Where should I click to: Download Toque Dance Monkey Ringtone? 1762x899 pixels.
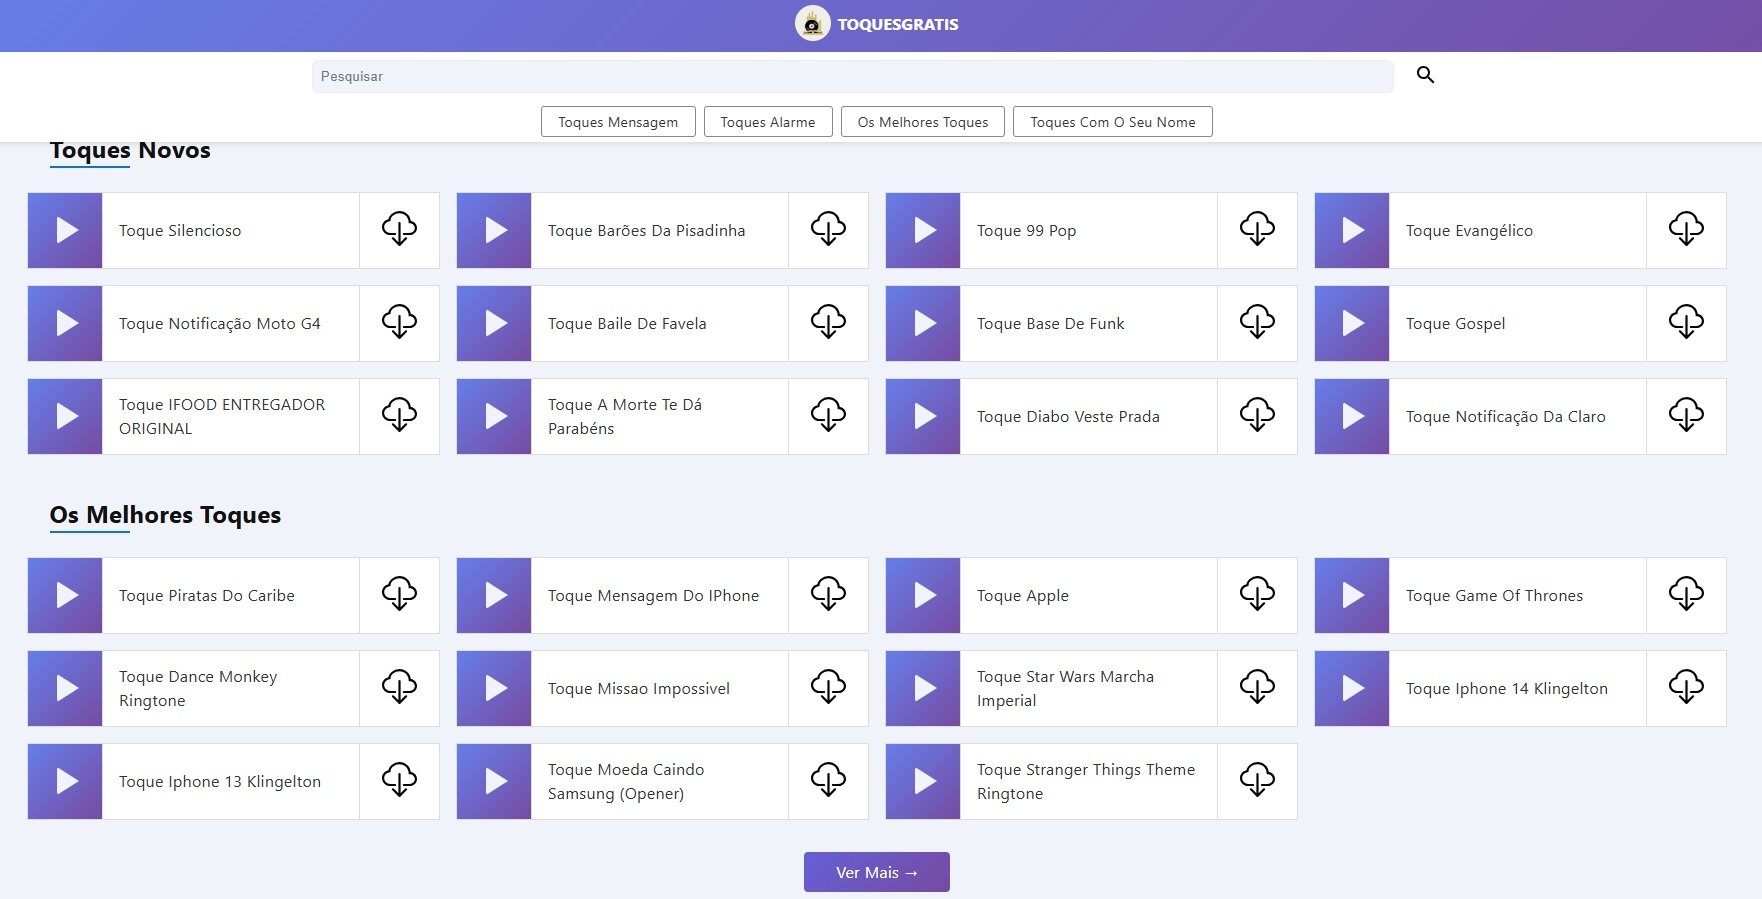[399, 687]
